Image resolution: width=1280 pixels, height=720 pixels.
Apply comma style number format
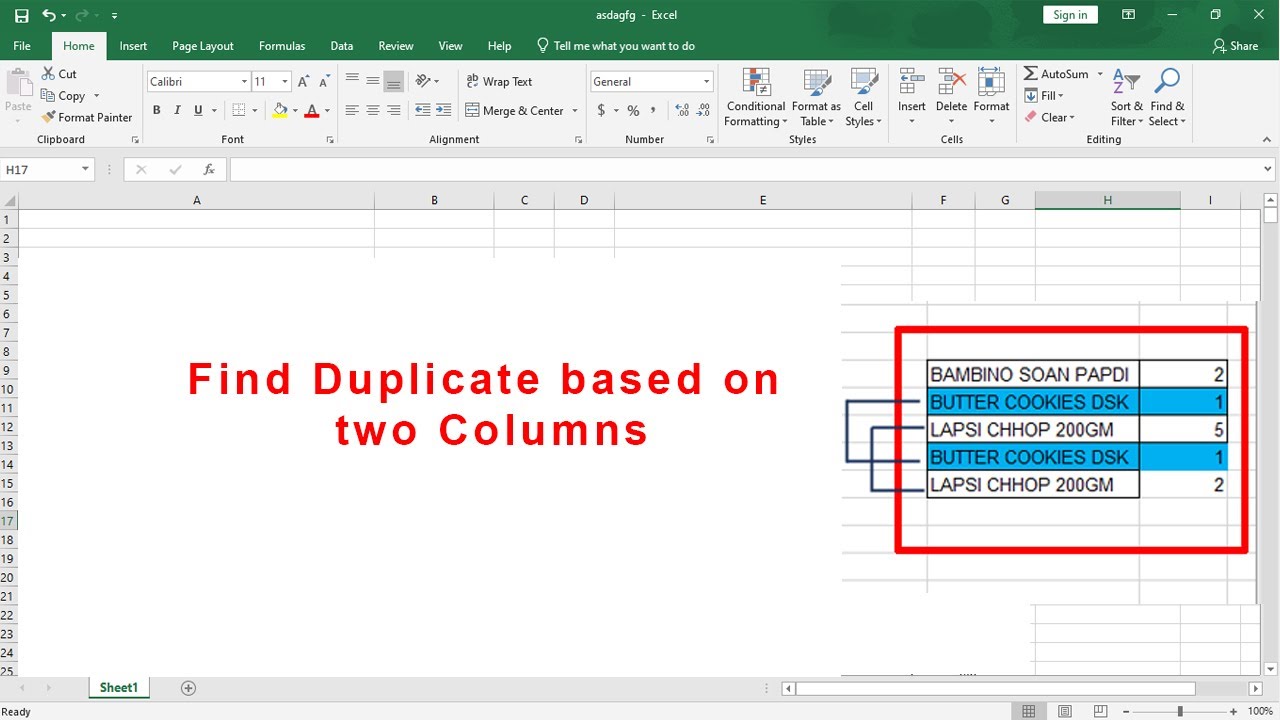coord(653,111)
